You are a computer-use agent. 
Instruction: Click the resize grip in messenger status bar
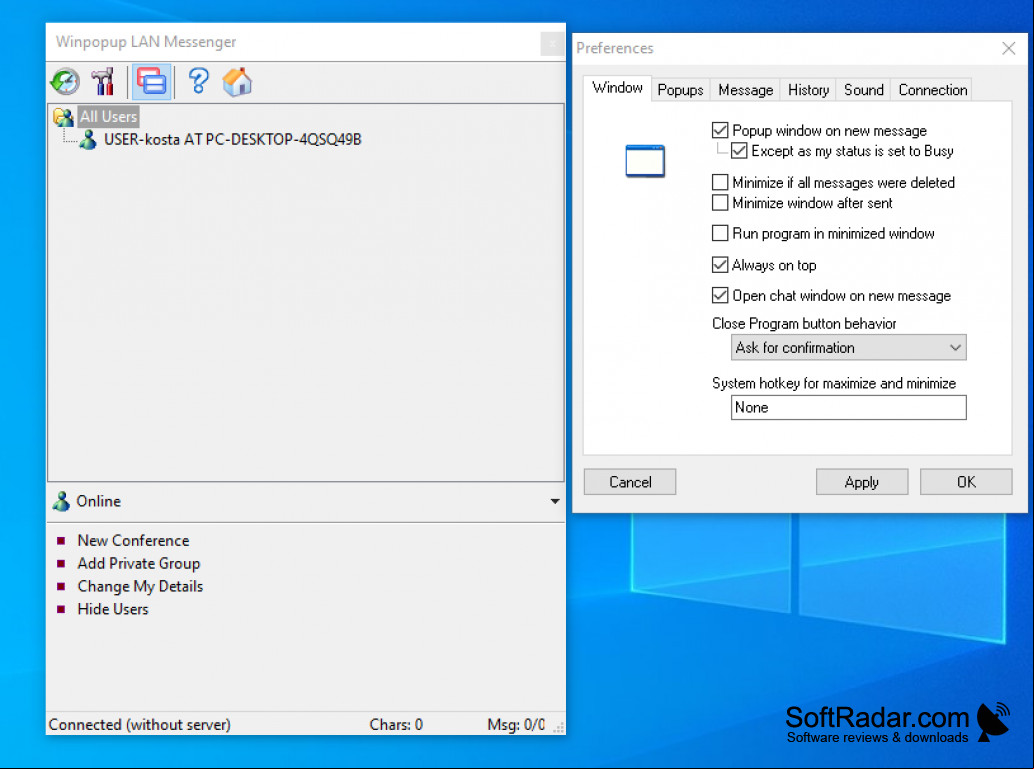click(559, 727)
